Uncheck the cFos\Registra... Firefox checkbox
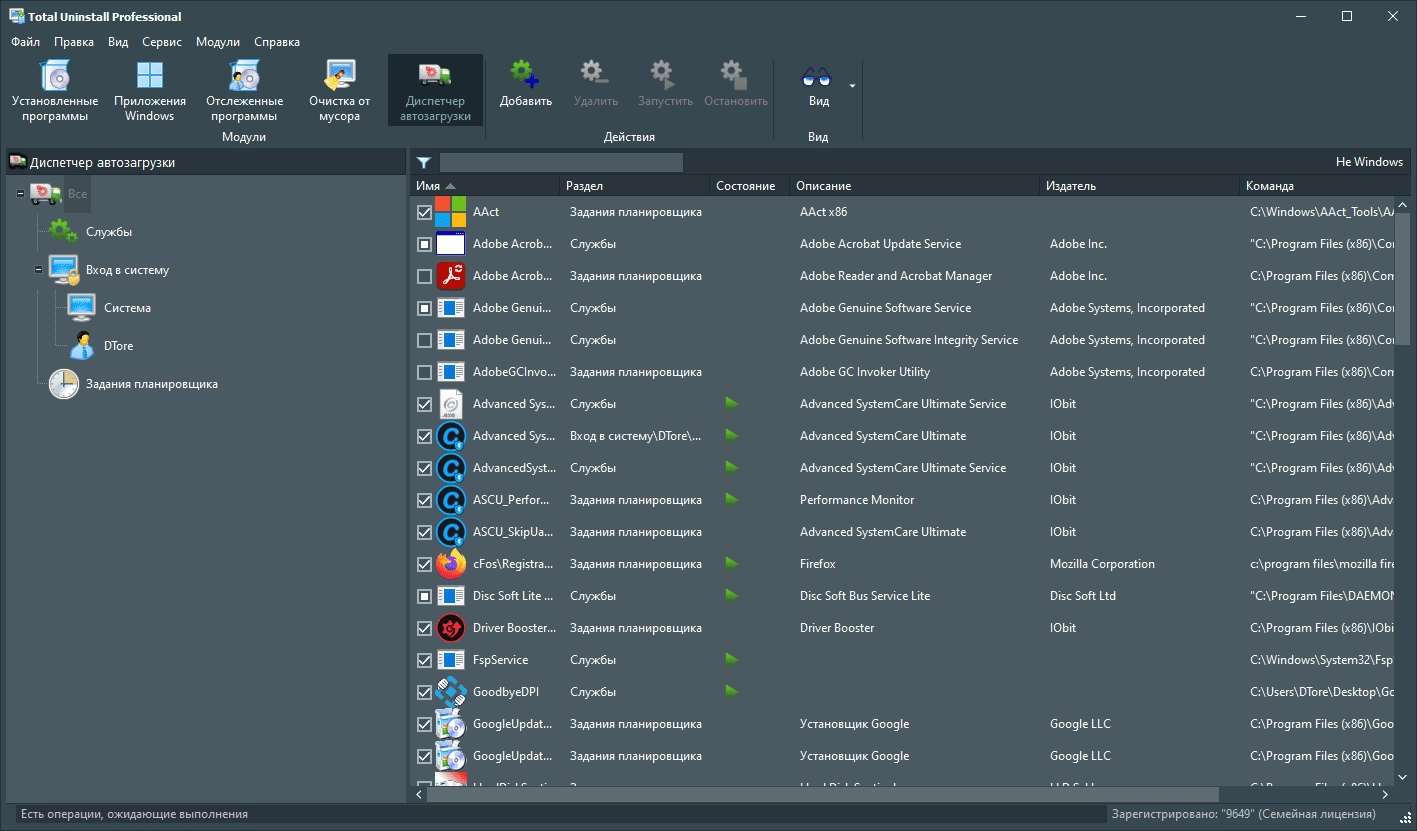 click(x=424, y=564)
